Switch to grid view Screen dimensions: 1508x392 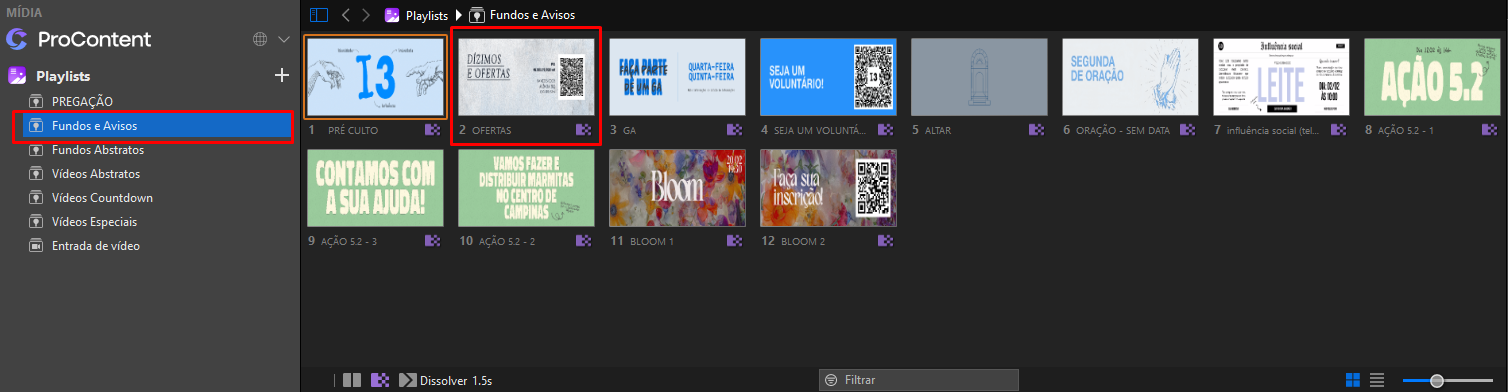pos(1353,380)
